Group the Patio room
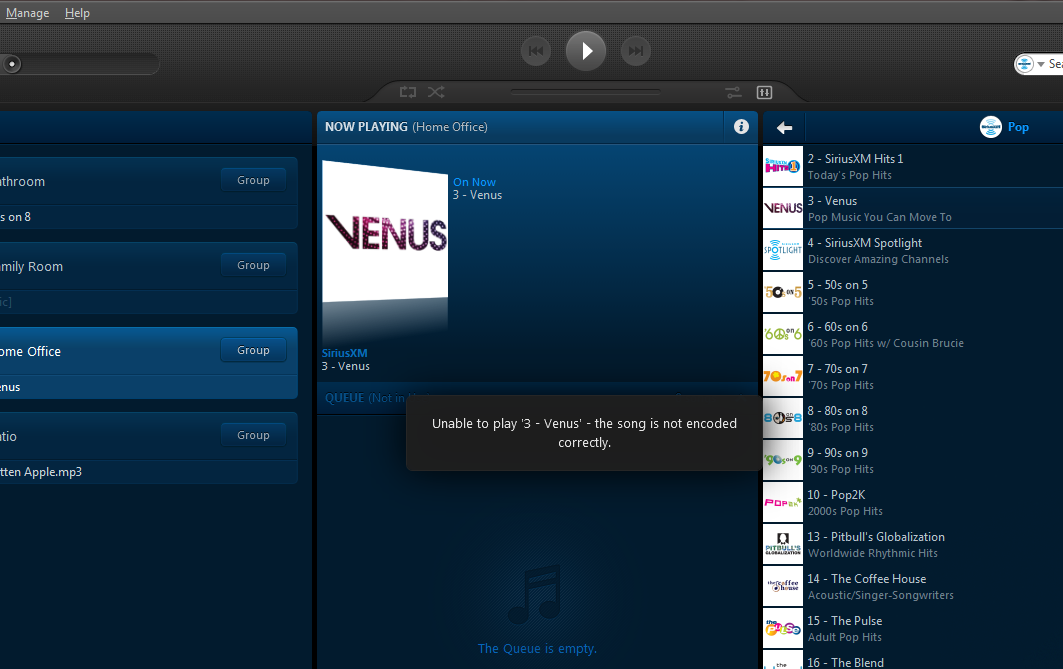Screen dimensions: 1063x669 pos(253,435)
